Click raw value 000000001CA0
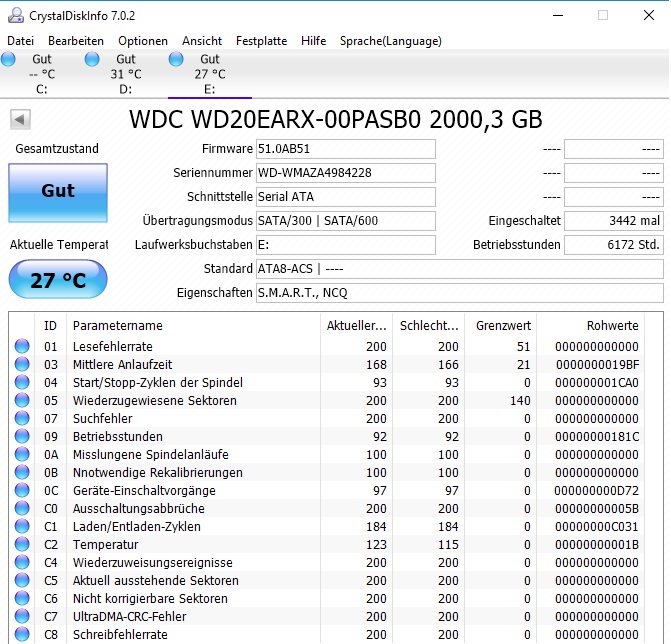The image size is (671, 644). click(597, 383)
